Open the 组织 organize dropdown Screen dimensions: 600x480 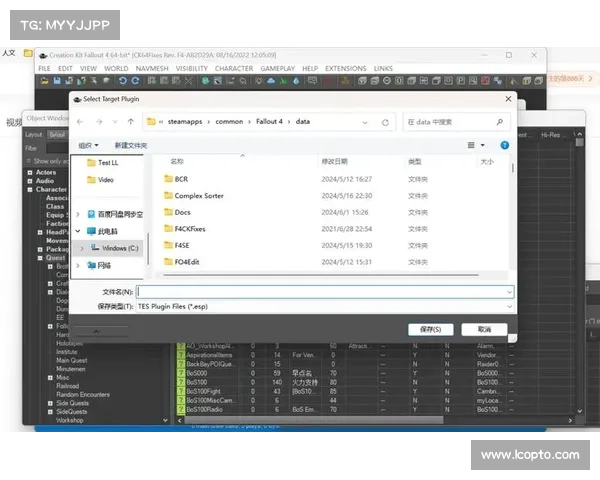tap(88, 145)
